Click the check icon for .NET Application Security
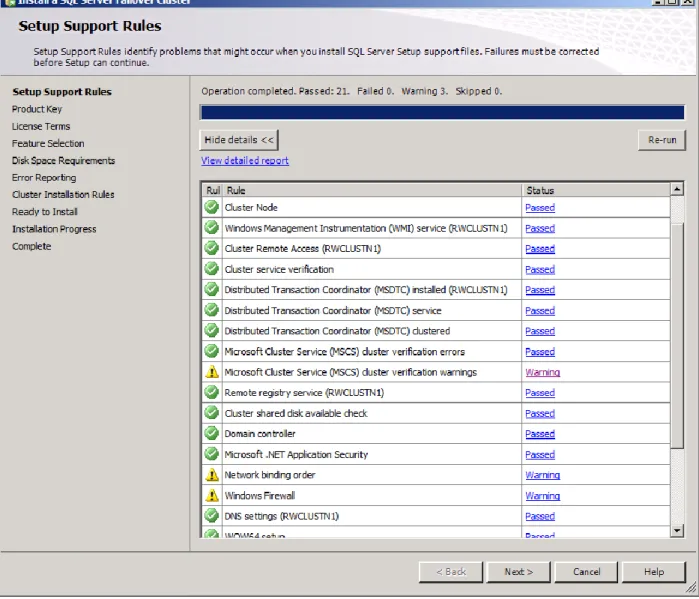 [212, 454]
